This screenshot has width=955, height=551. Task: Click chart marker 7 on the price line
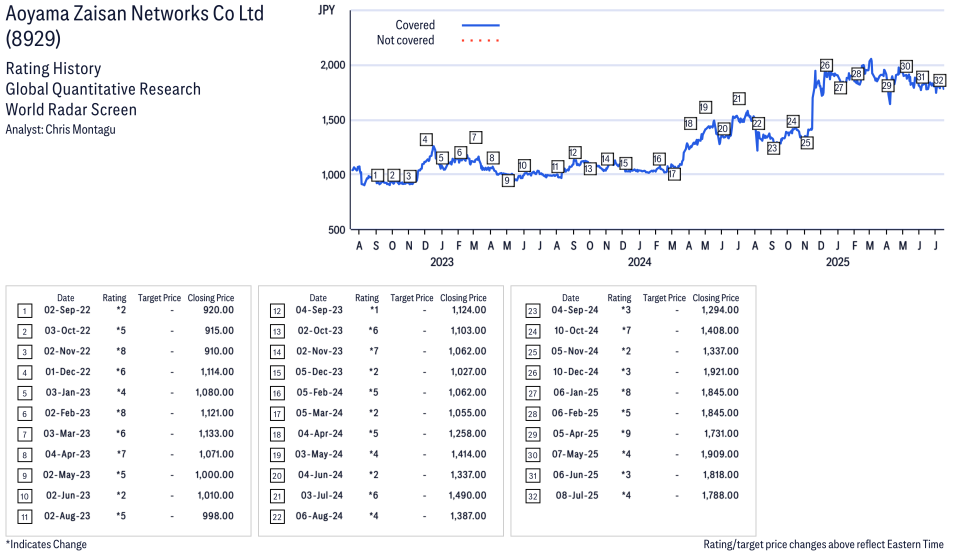pos(476,137)
